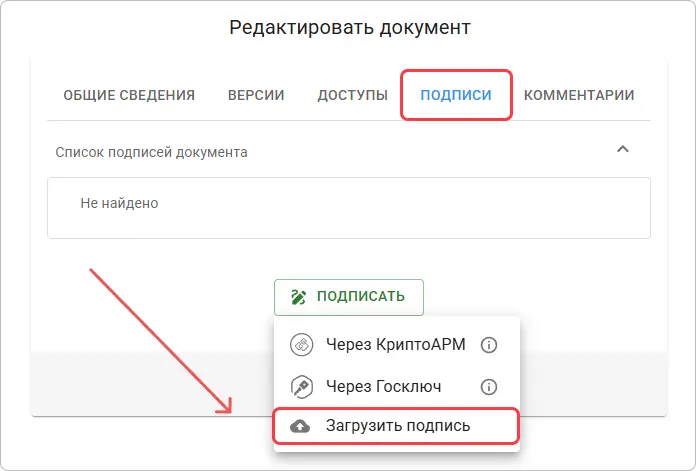
Task: Select Загрузить подпись menu item
Action: (397, 426)
